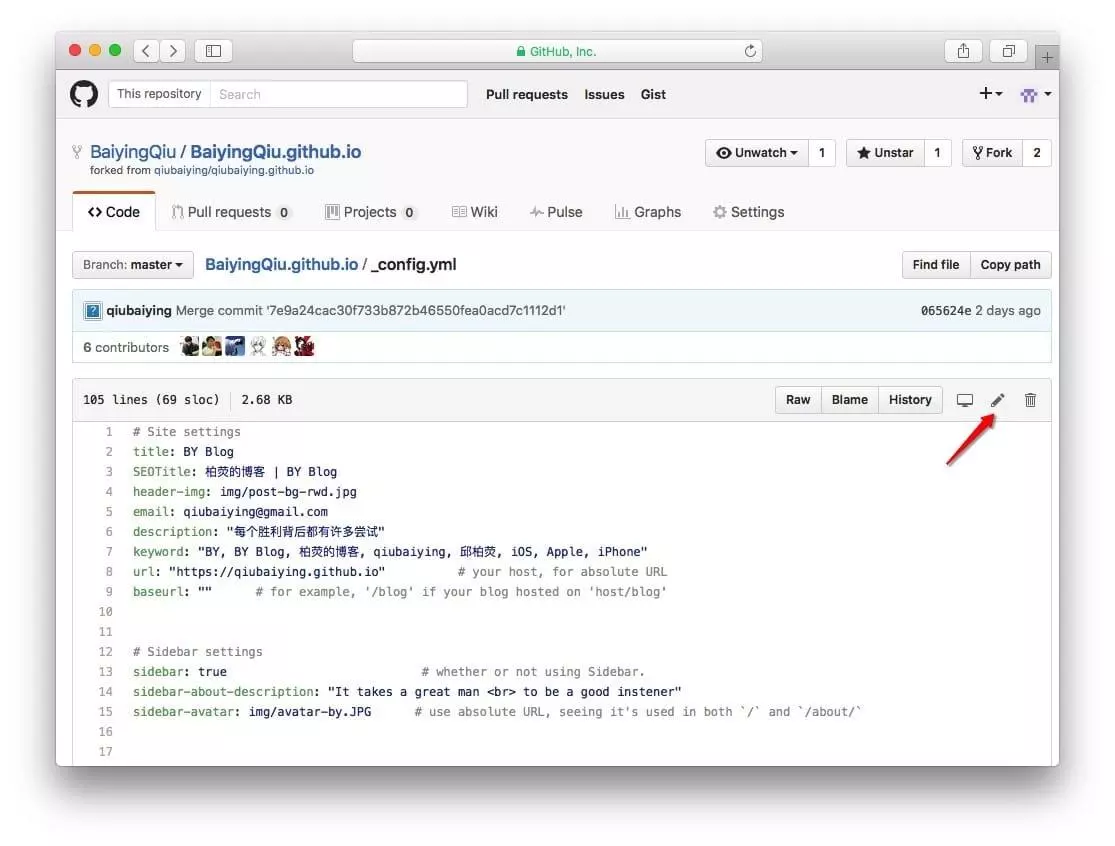Go forward with Safari's forward arrow
1115x846 pixels.
click(x=173, y=51)
